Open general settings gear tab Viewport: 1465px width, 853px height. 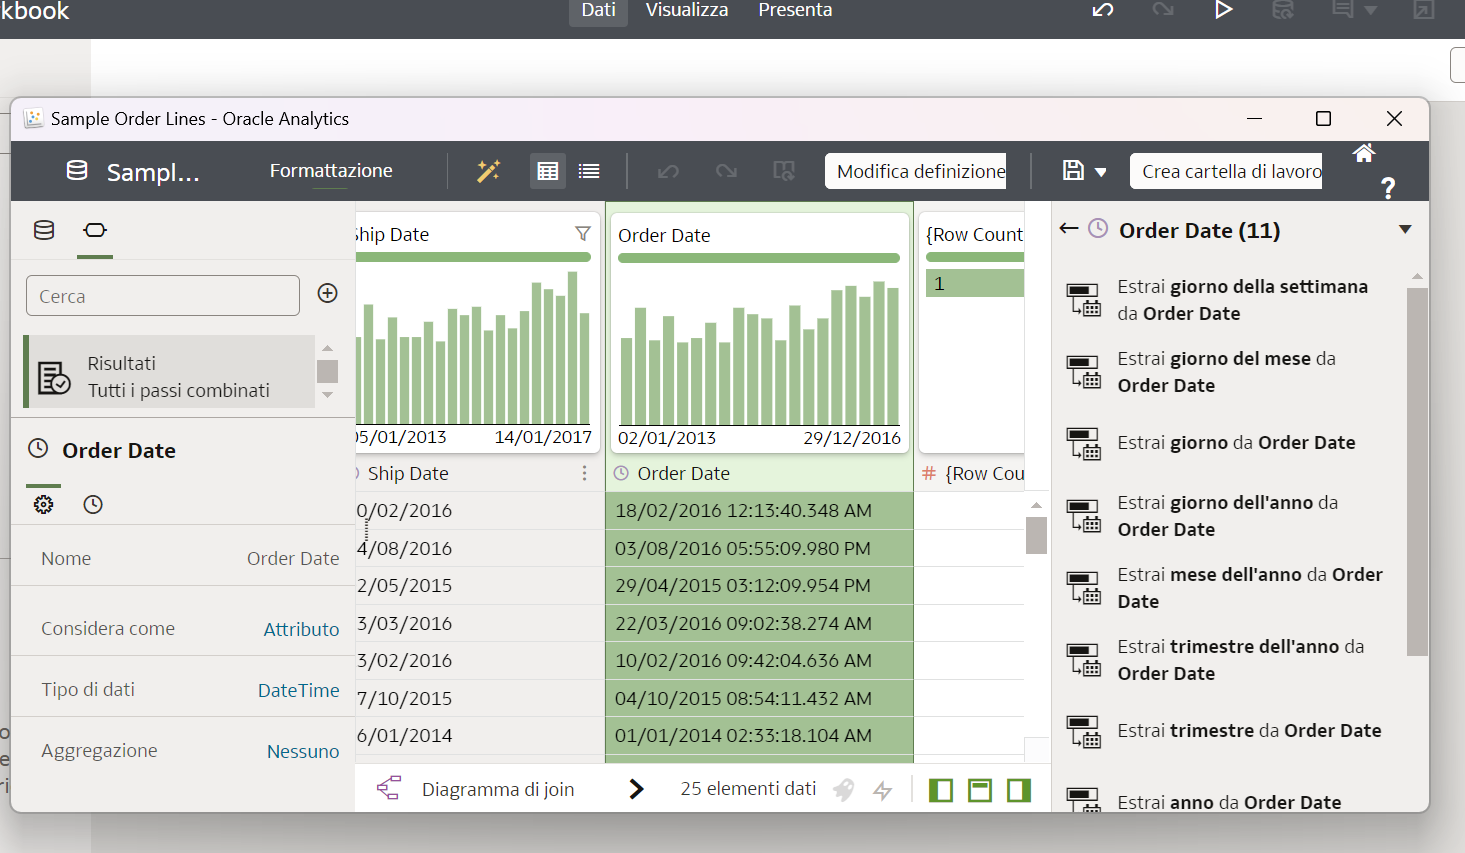[x=43, y=504]
